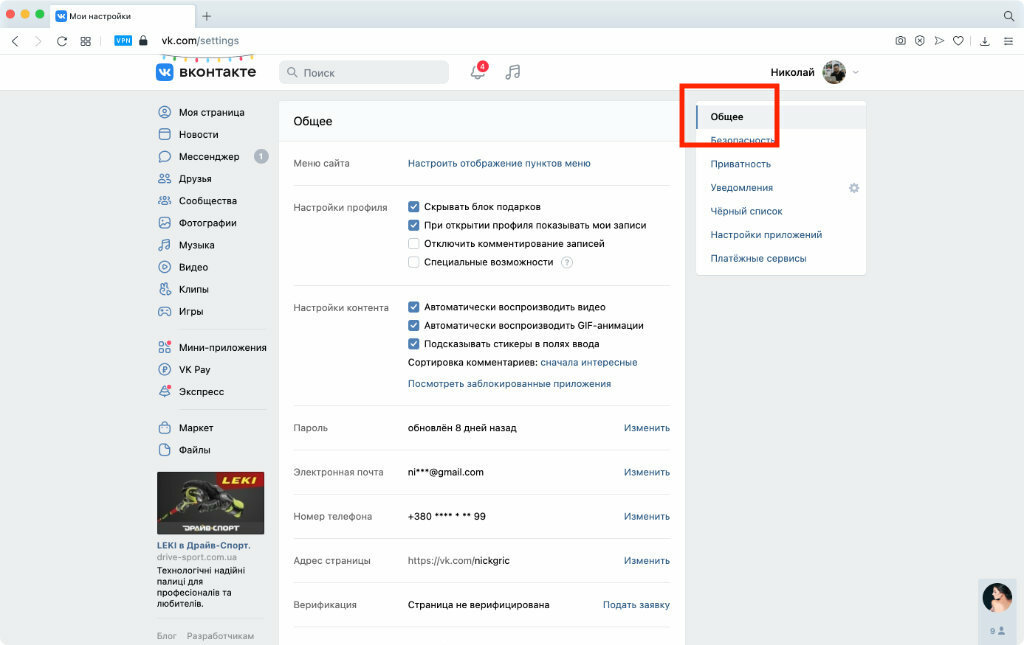
Task: Click Изменить next to Адрес страницы
Action: [x=647, y=561]
